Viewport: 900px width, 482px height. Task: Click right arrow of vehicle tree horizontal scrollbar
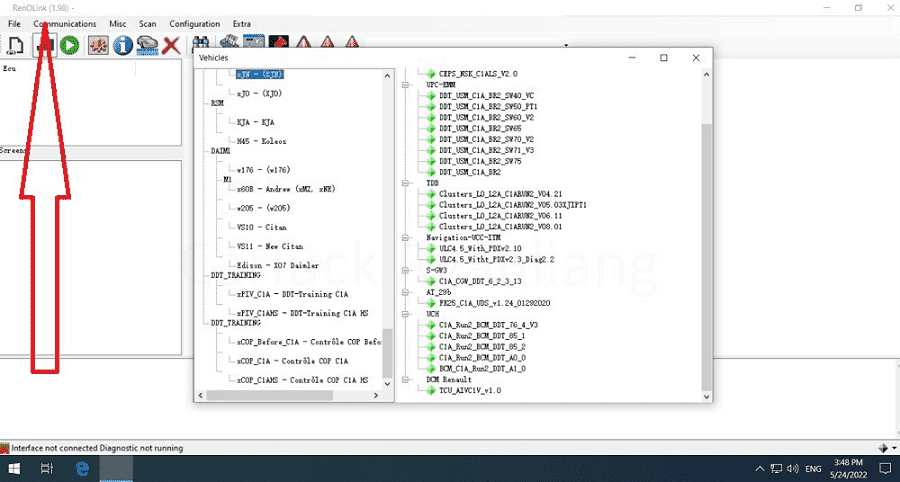[376, 395]
